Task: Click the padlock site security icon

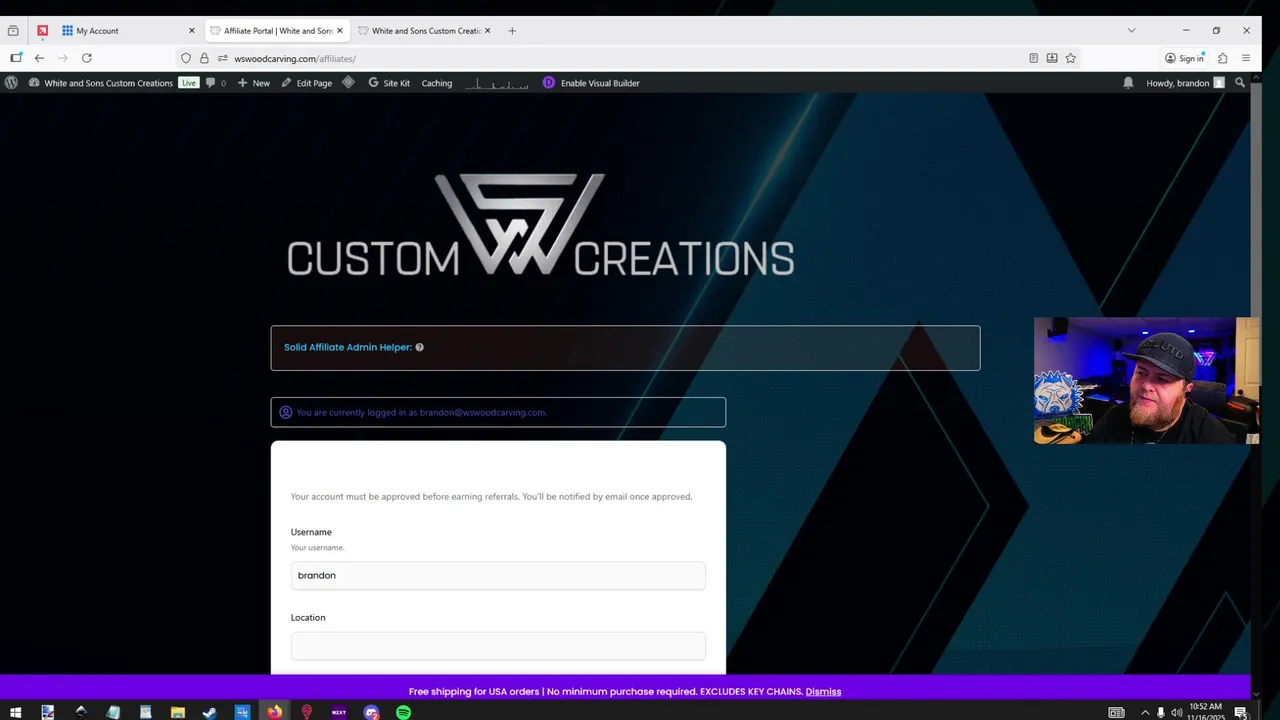Action: (204, 58)
